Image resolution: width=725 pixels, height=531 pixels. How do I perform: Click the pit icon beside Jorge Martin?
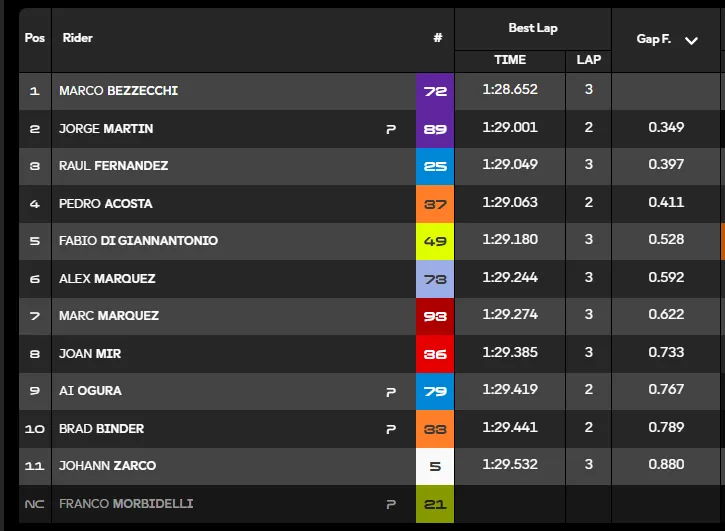pos(391,130)
